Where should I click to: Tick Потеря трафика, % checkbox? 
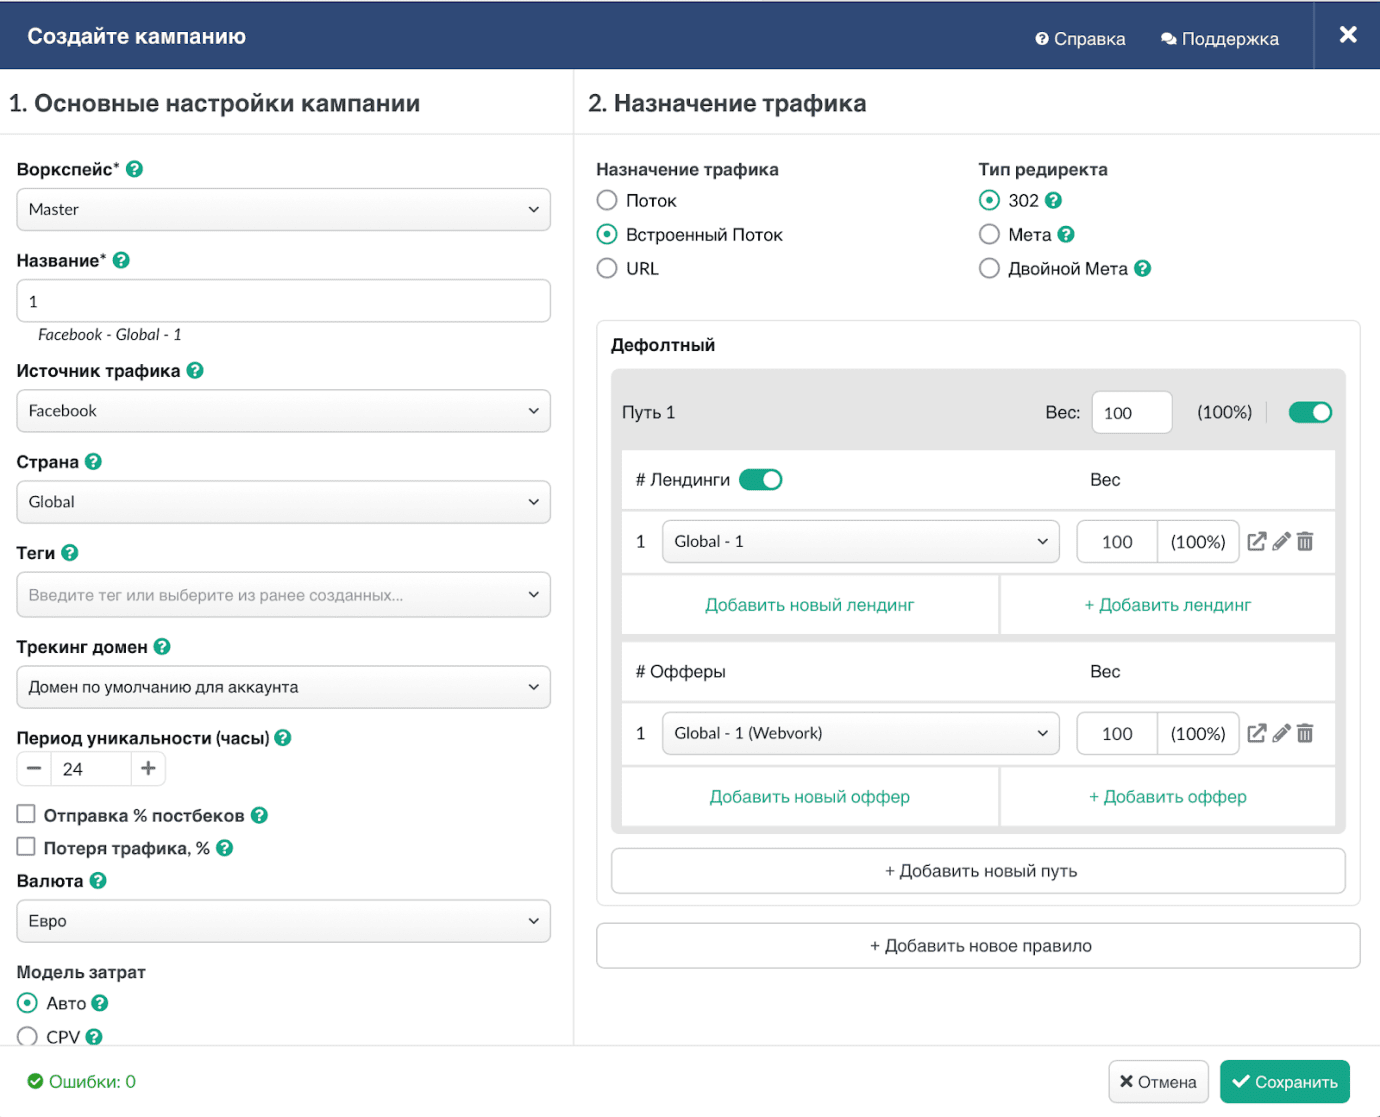click(x=26, y=846)
